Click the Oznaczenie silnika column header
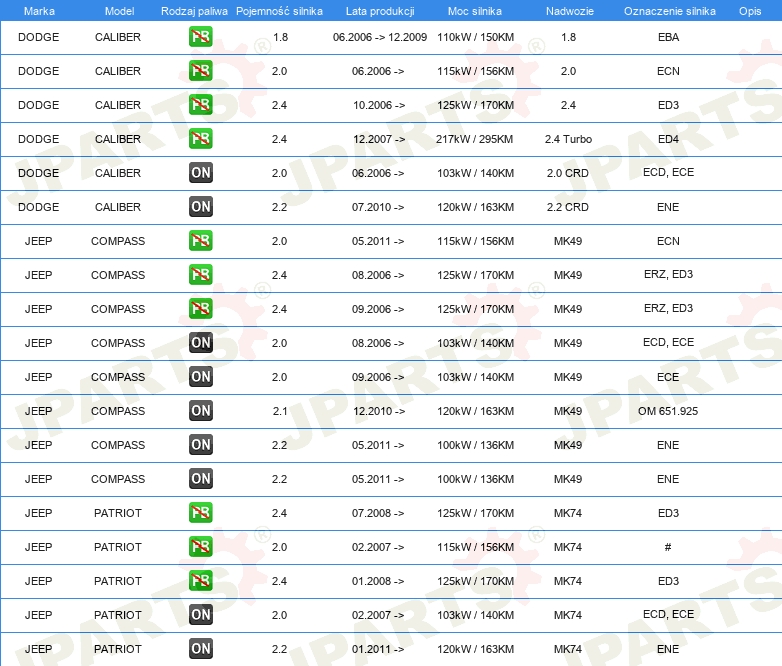The height and width of the screenshot is (666, 782). [669, 11]
